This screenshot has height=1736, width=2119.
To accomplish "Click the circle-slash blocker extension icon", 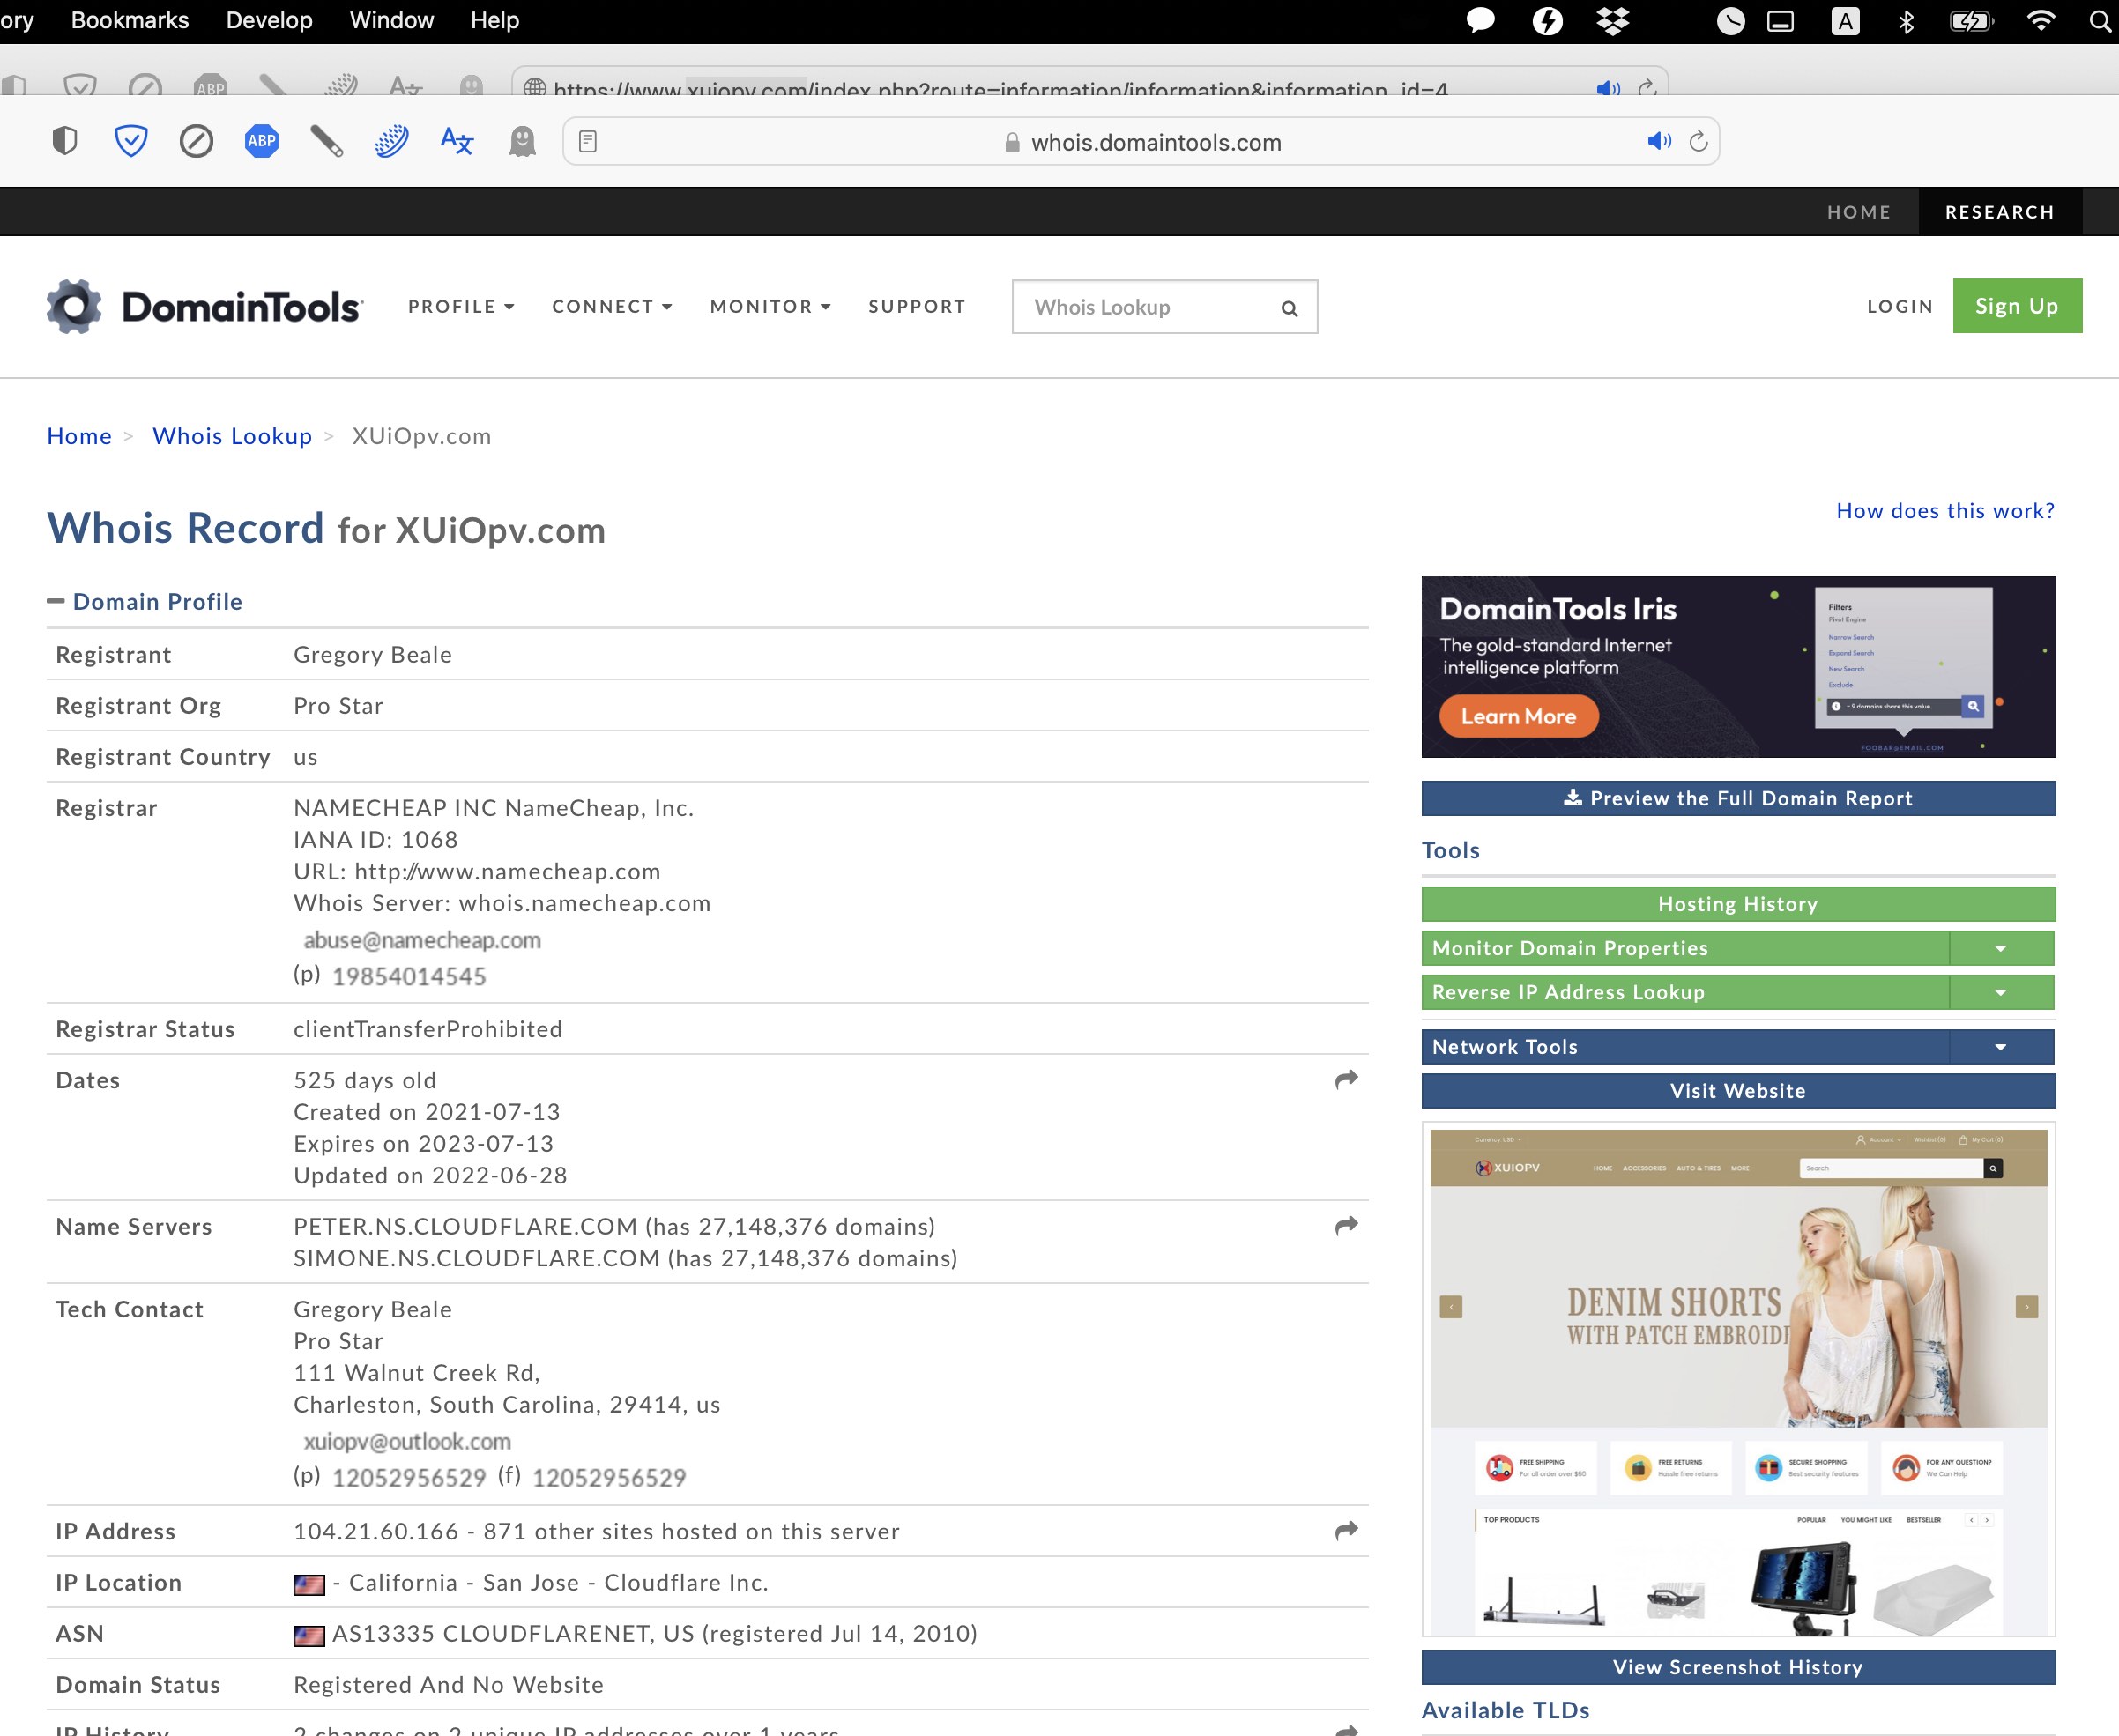I will point(196,141).
